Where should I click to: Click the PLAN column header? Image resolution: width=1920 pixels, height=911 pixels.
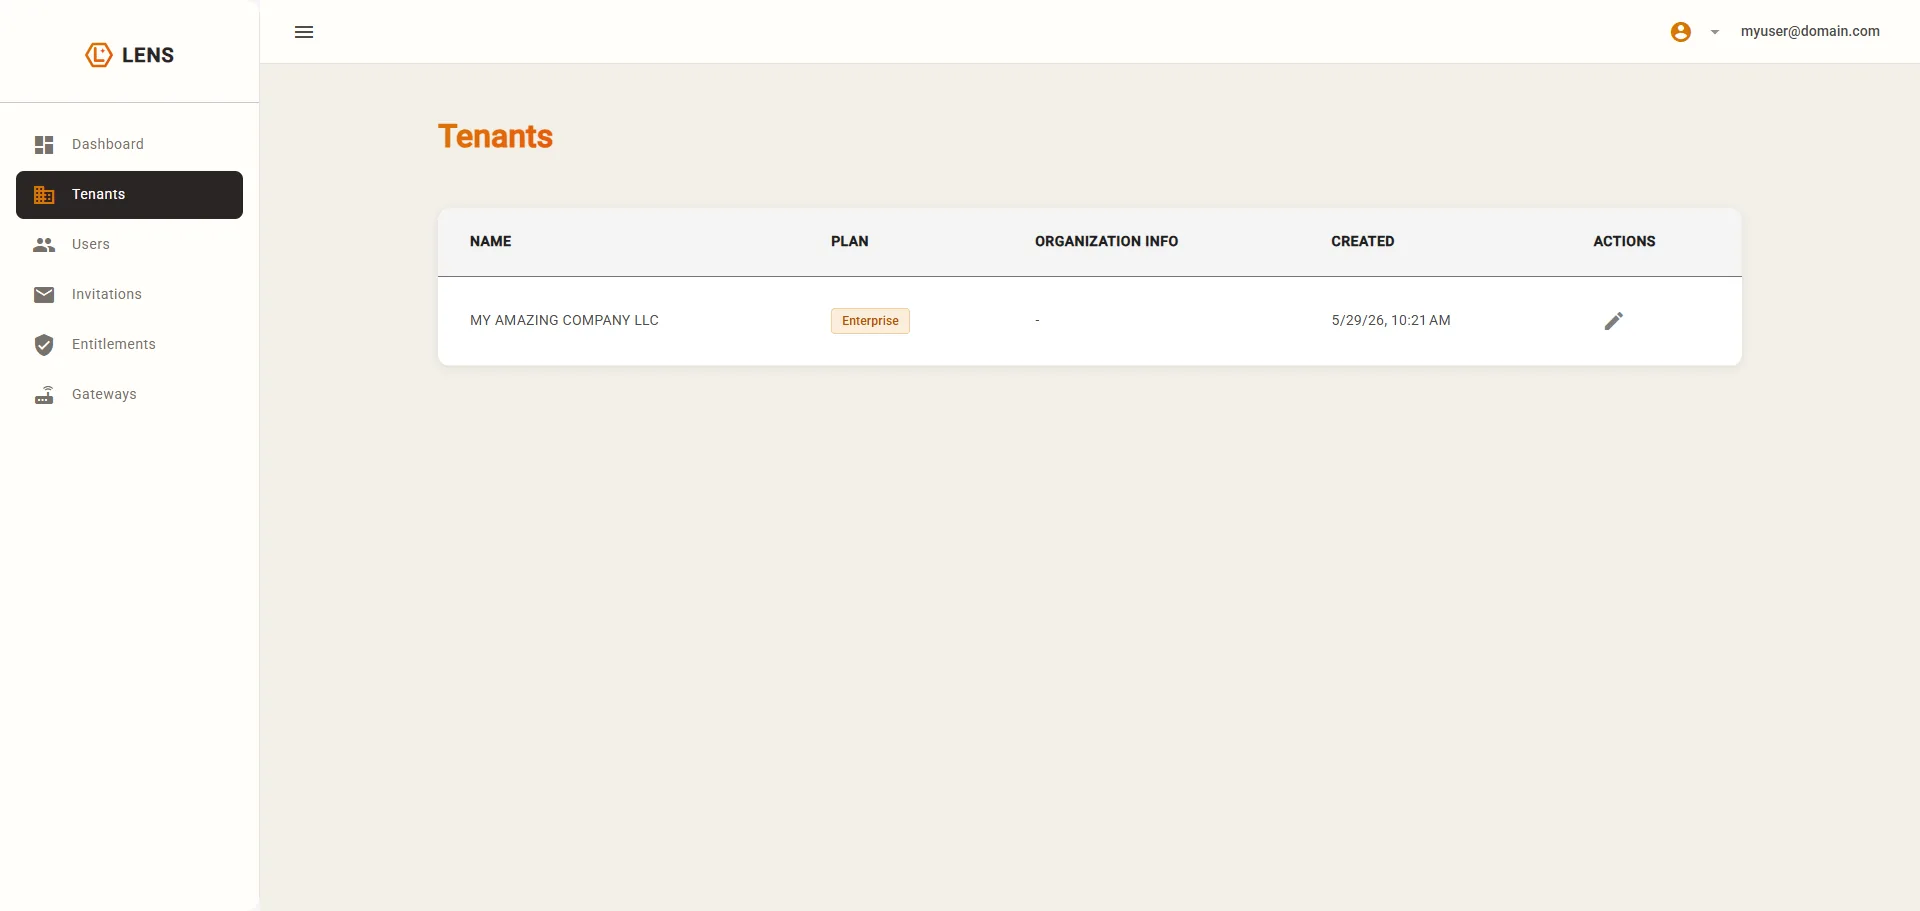tap(850, 241)
